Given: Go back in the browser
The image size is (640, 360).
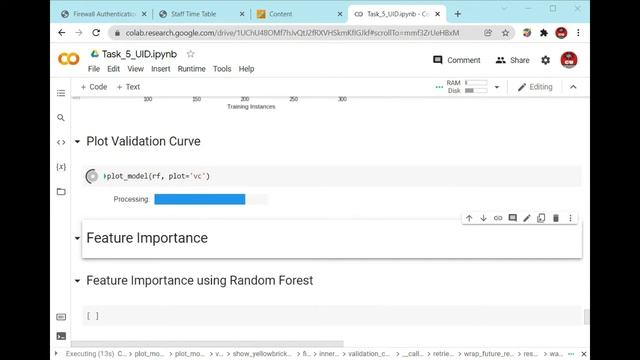Looking at the screenshot, I should 62,33.
